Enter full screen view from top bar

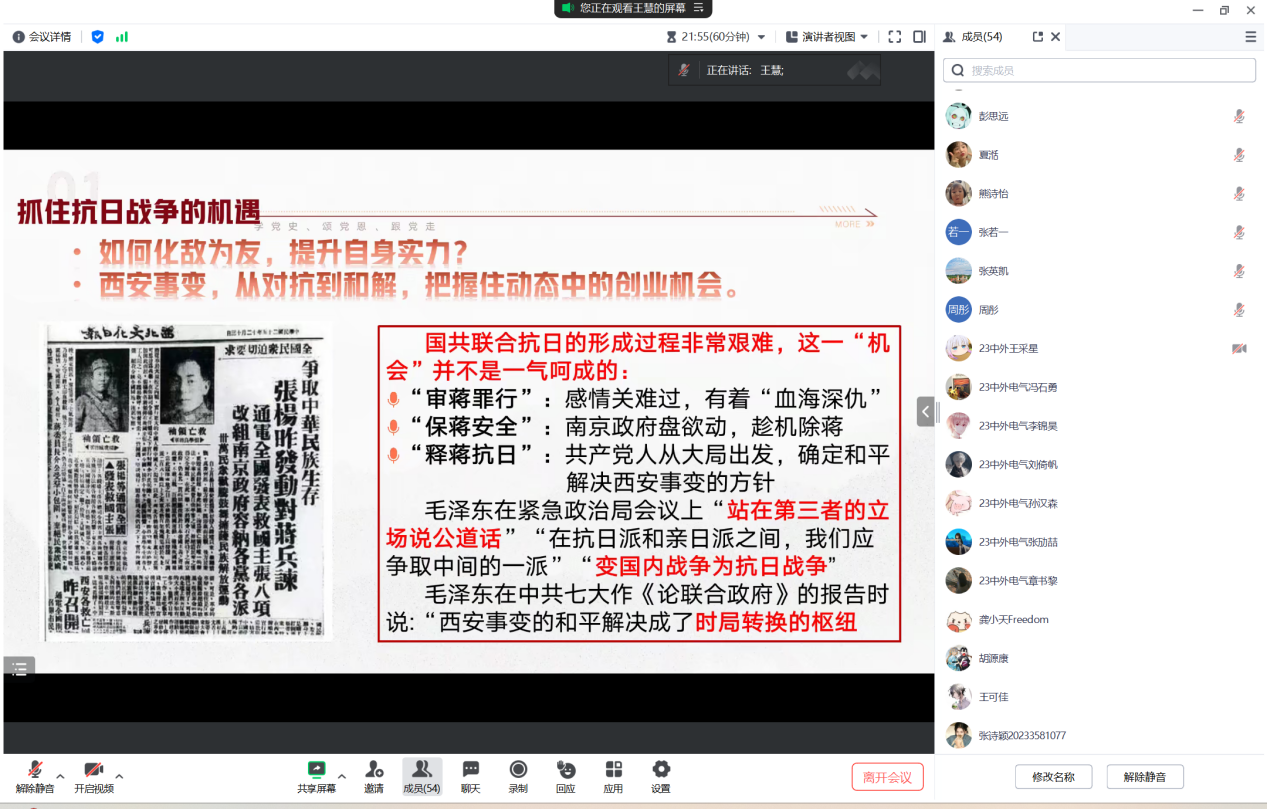(x=894, y=37)
